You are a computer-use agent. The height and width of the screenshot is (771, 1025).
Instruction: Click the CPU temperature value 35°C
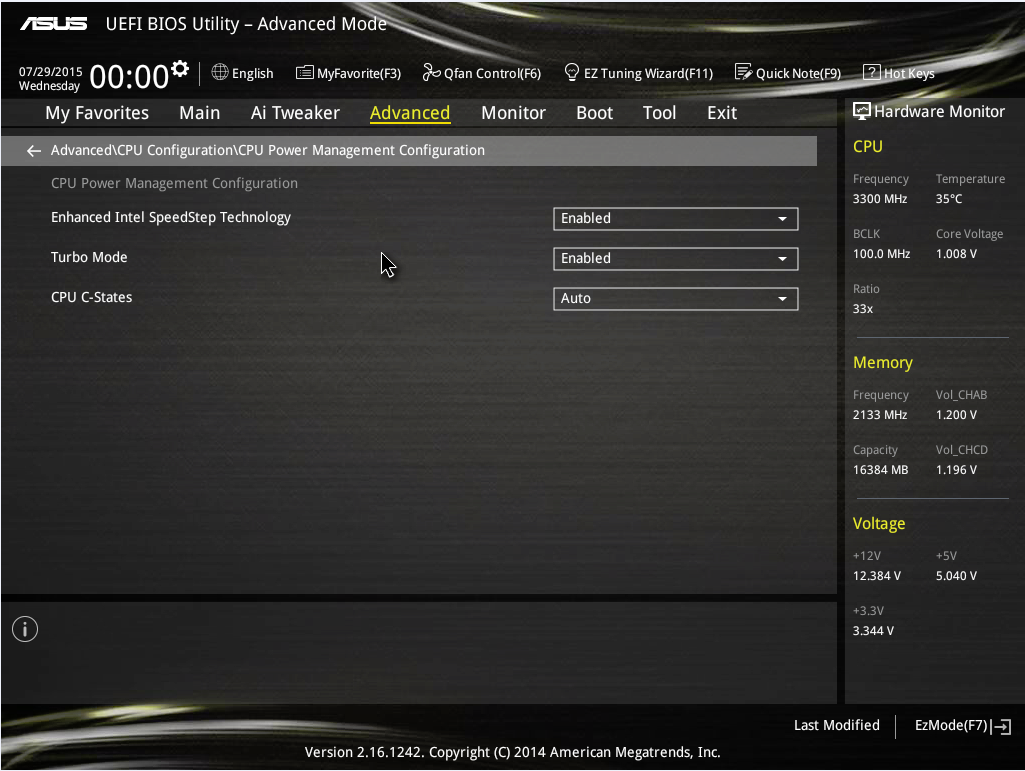click(x=949, y=199)
